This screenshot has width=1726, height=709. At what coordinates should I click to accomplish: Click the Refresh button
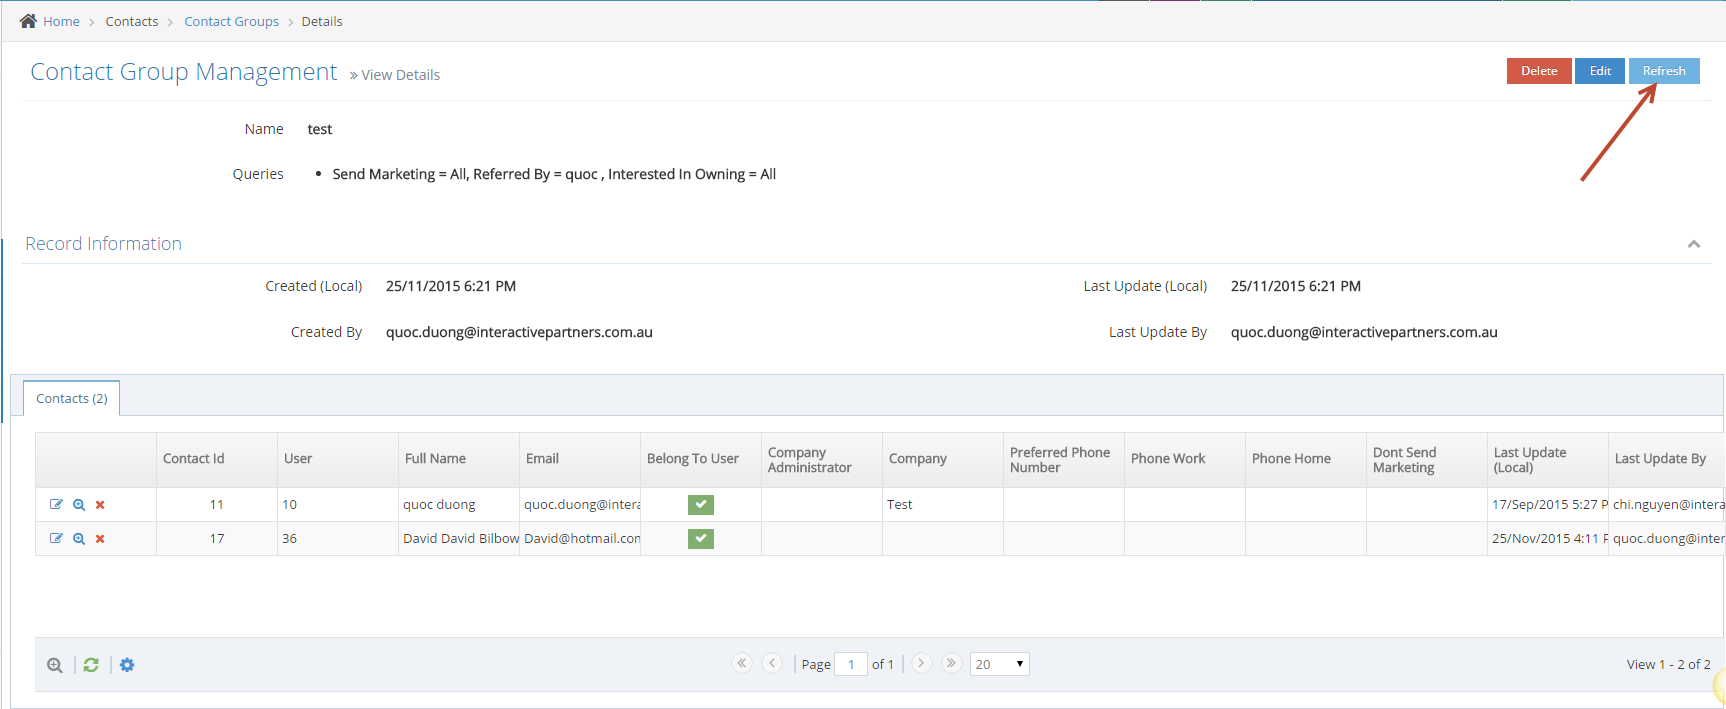[1664, 71]
